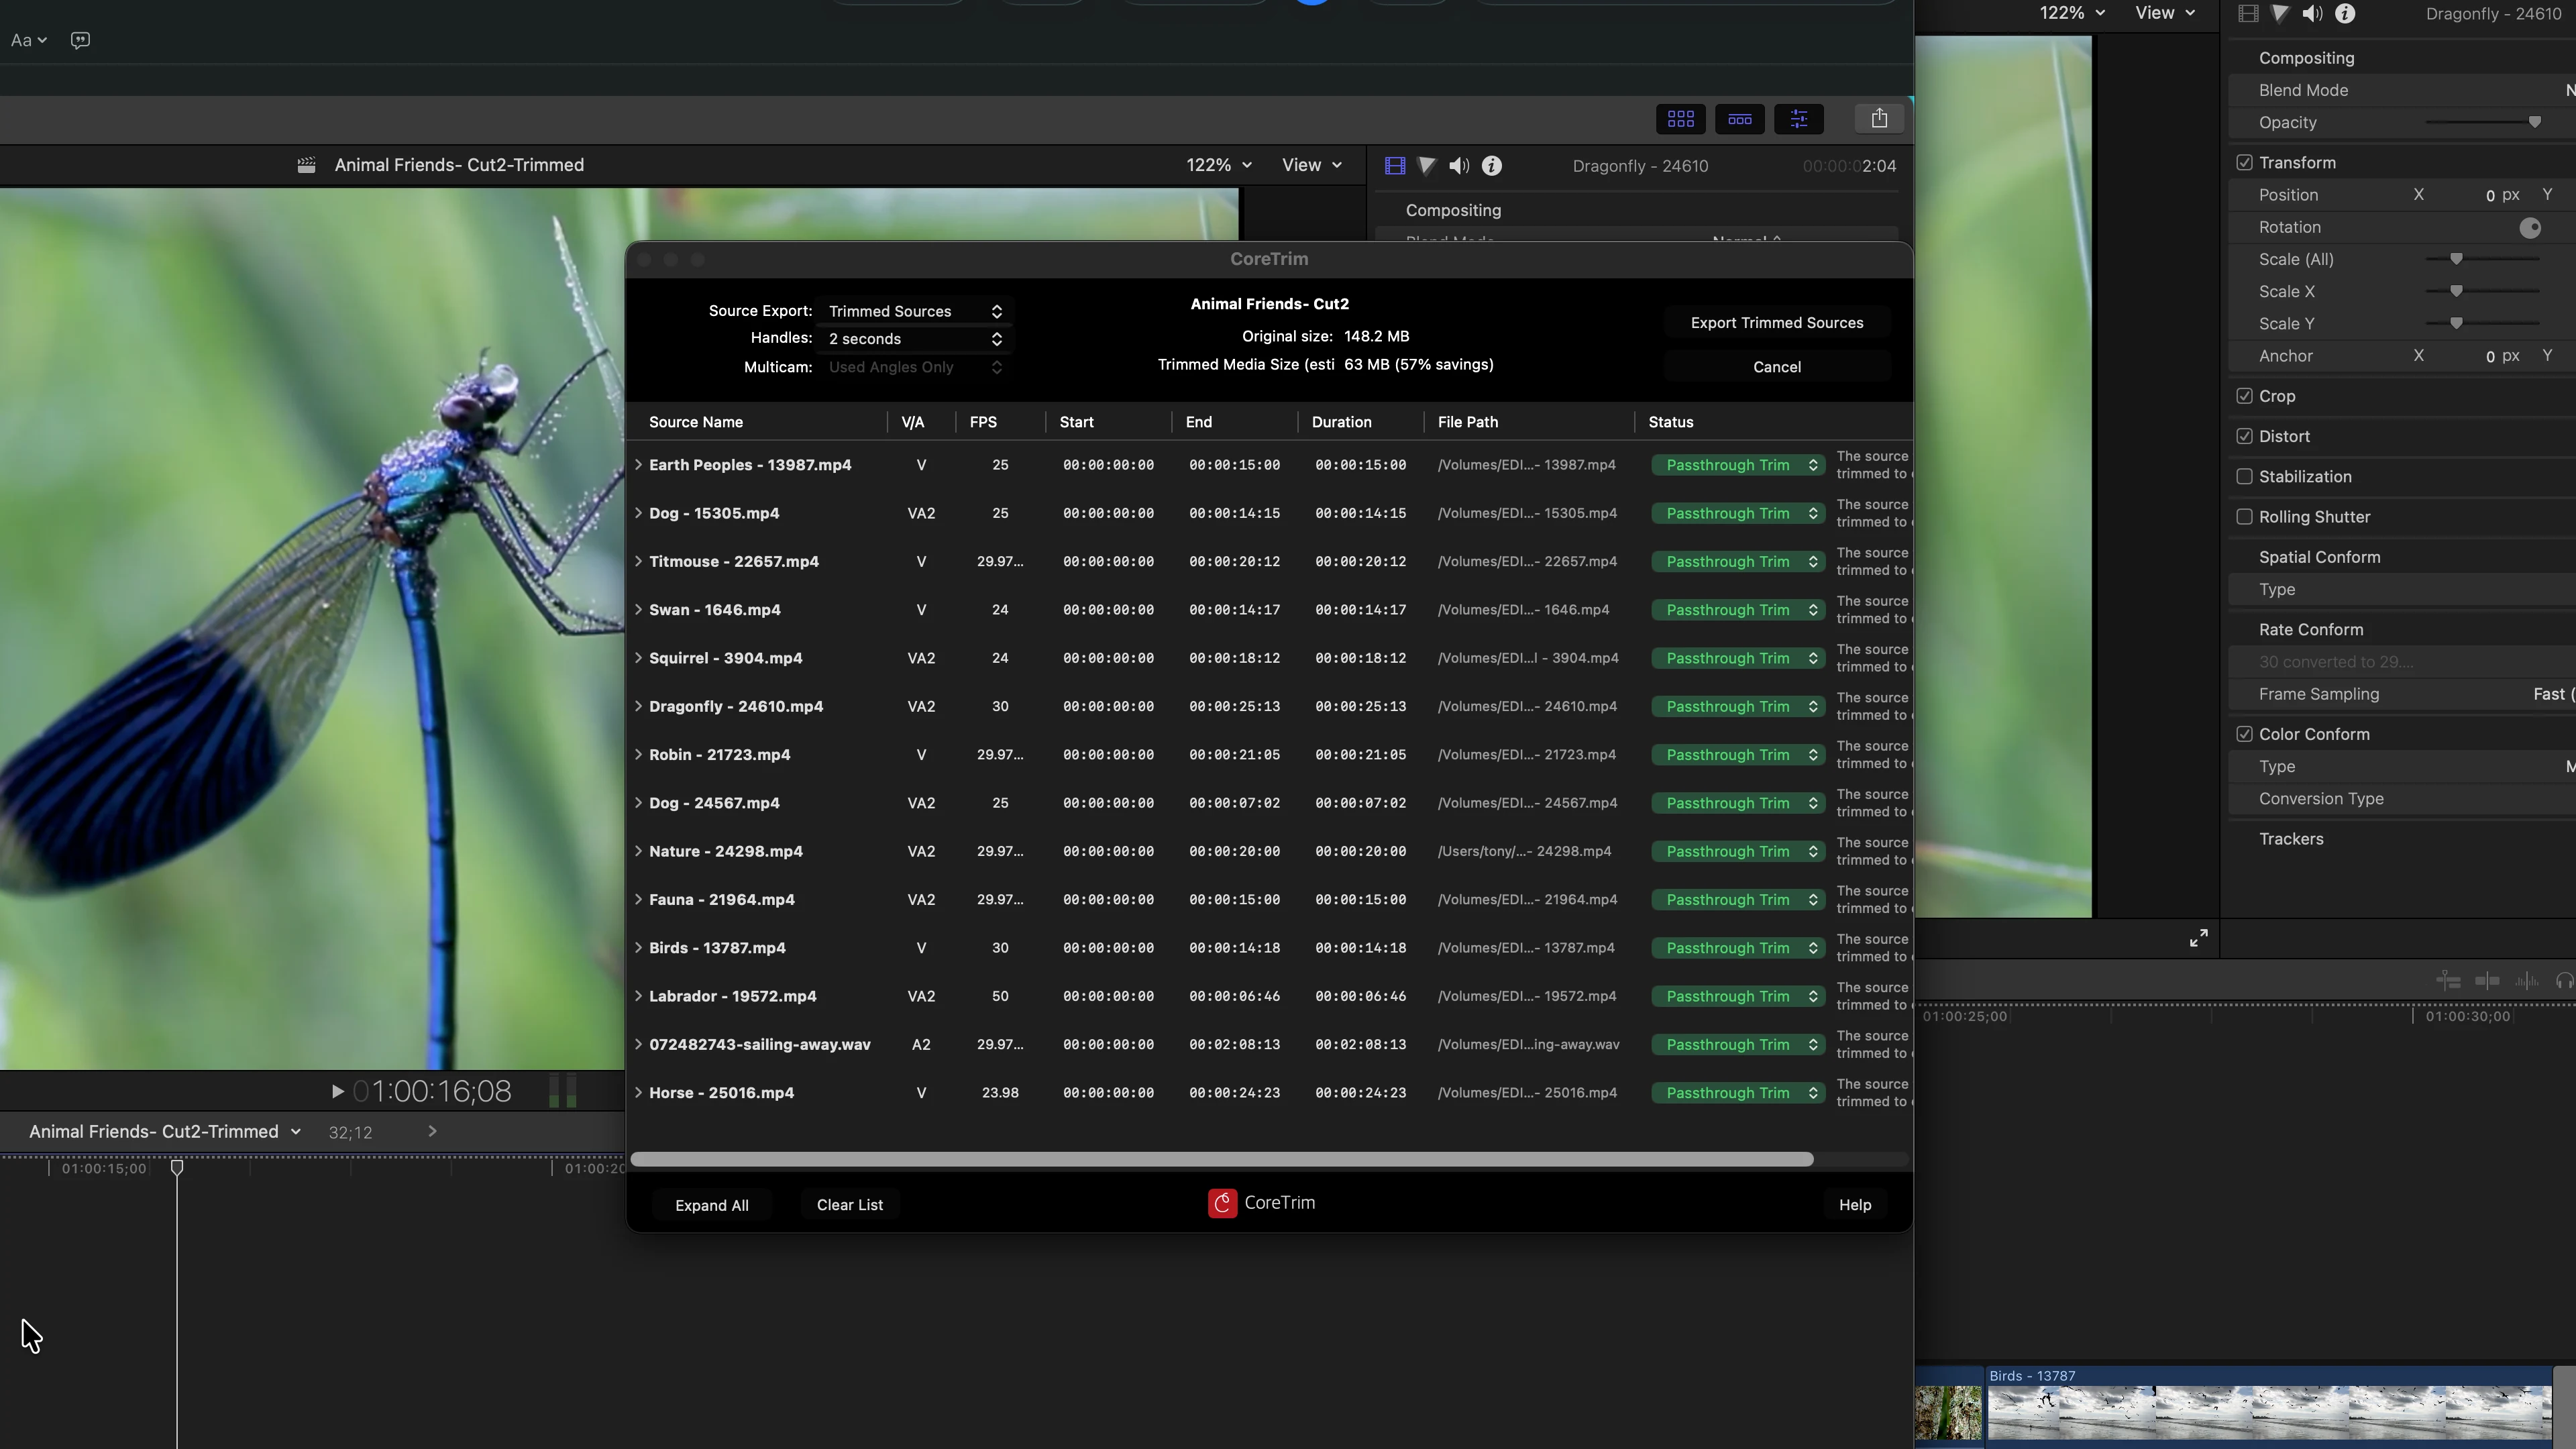Open the audio inspector speaker icon

click(x=1459, y=166)
